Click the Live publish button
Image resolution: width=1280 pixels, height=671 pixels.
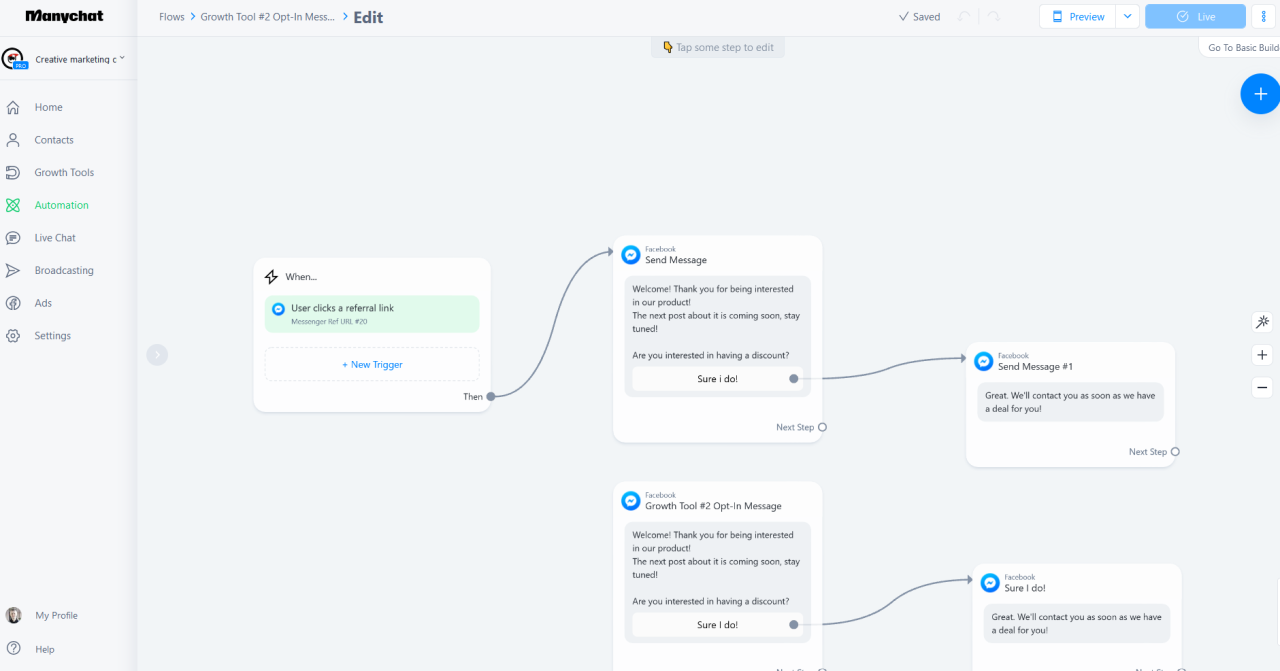[x=1196, y=17]
